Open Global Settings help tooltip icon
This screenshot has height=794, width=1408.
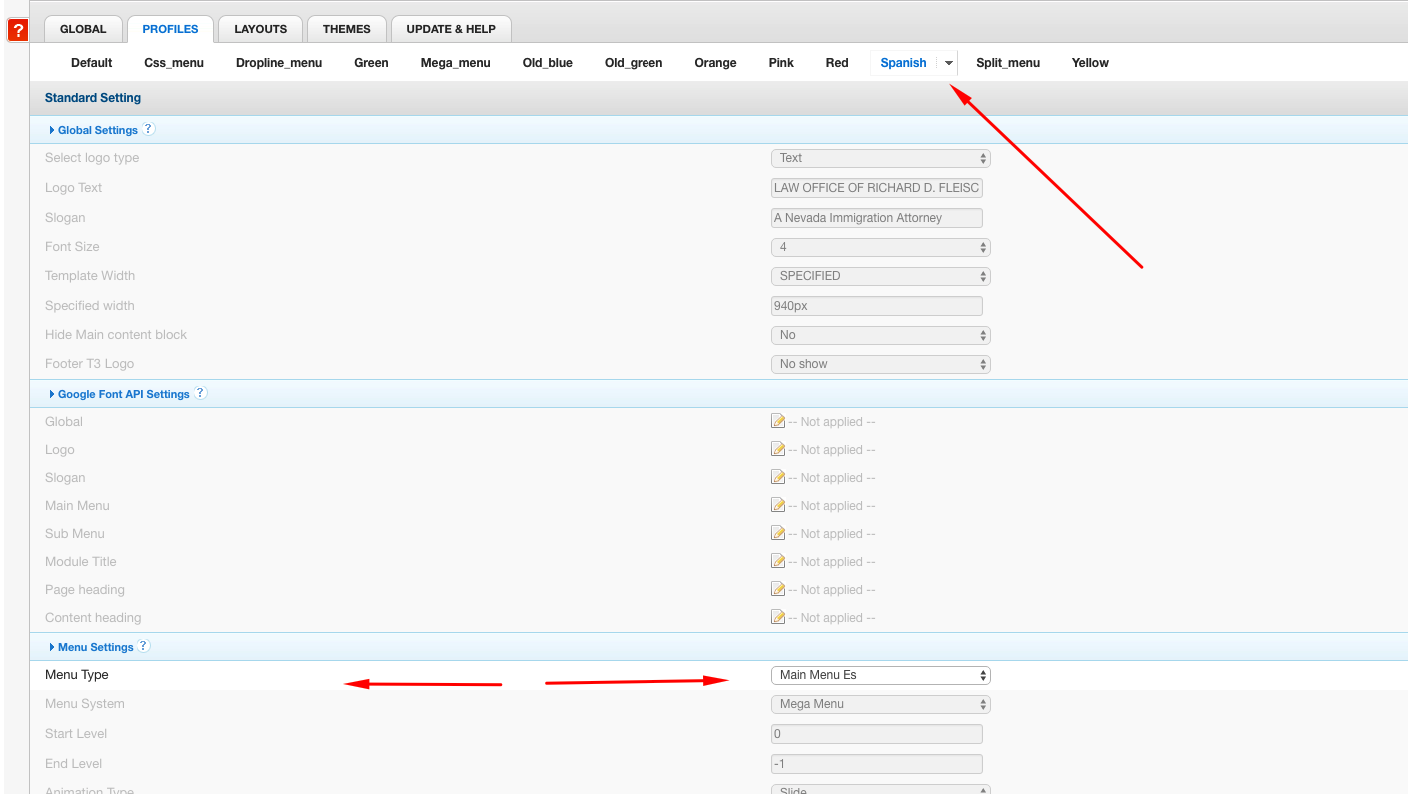(149, 129)
